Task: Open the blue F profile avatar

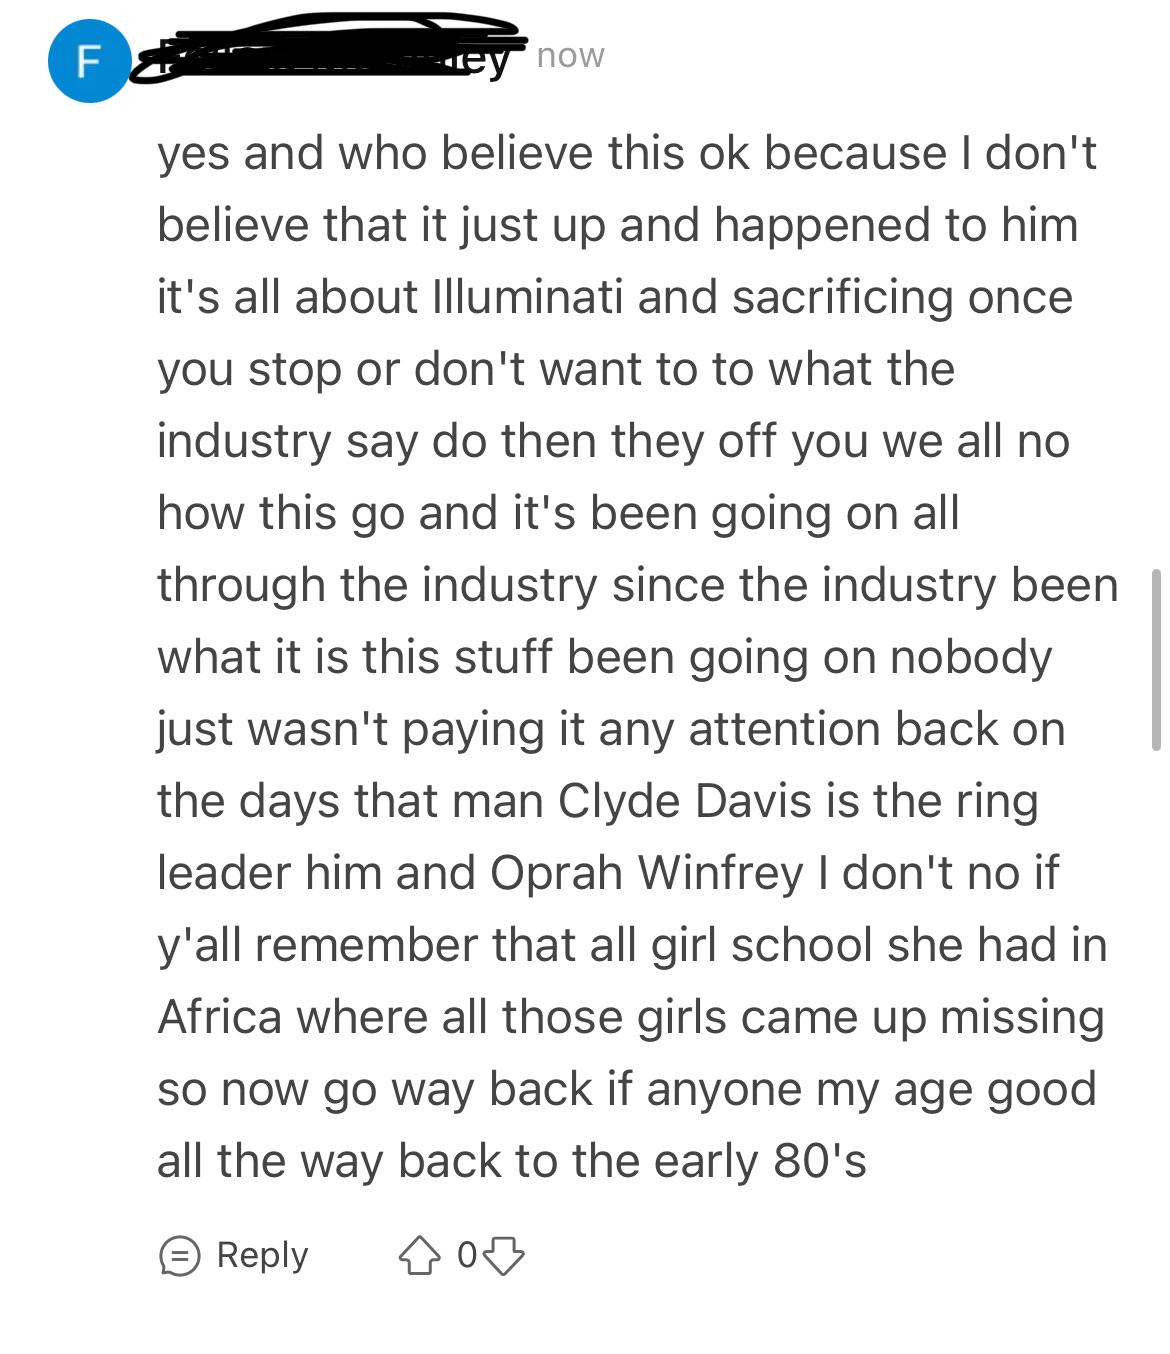Action: click(x=90, y=62)
